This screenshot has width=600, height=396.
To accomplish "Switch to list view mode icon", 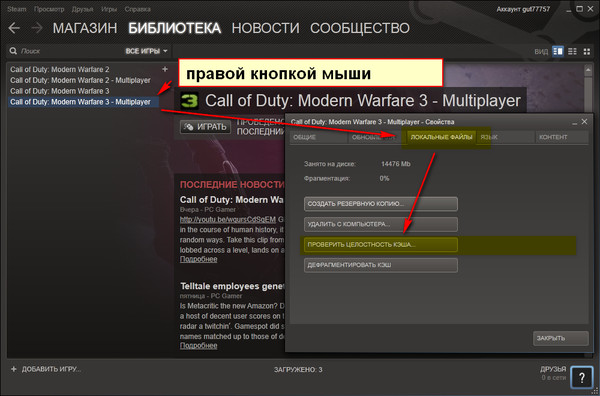I will [572, 51].
